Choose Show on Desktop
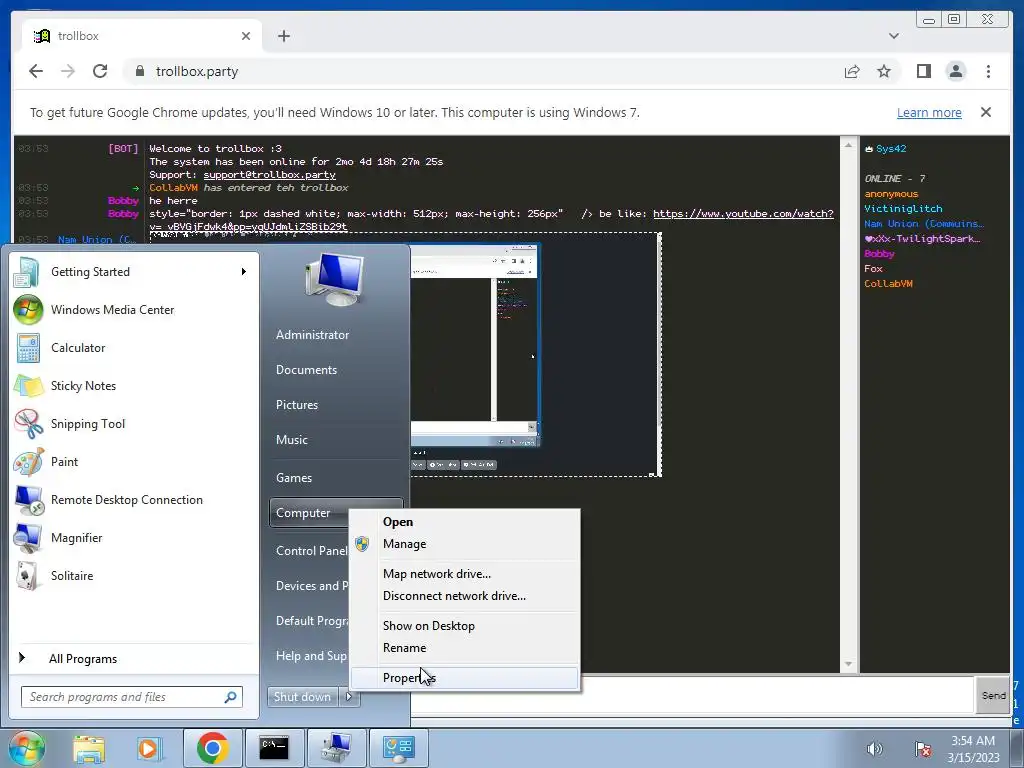Image resolution: width=1024 pixels, height=768 pixels. (x=465, y=626)
